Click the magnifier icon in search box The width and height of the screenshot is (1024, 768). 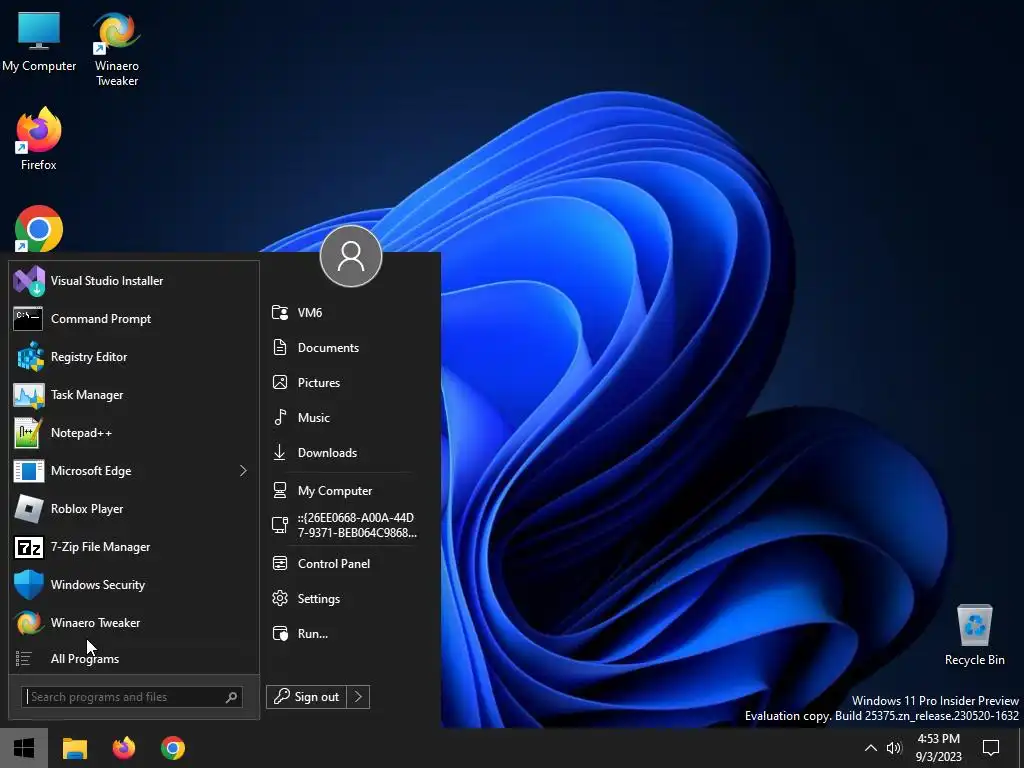point(231,697)
